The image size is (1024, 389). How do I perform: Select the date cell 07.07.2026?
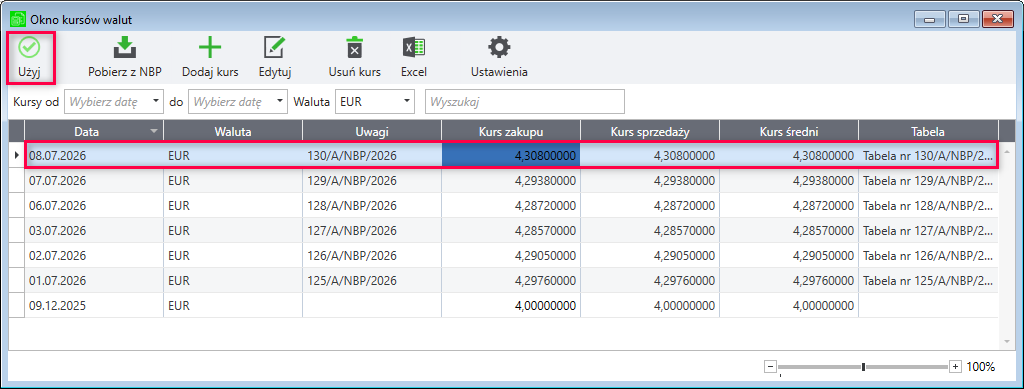click(x=94, y=181)
